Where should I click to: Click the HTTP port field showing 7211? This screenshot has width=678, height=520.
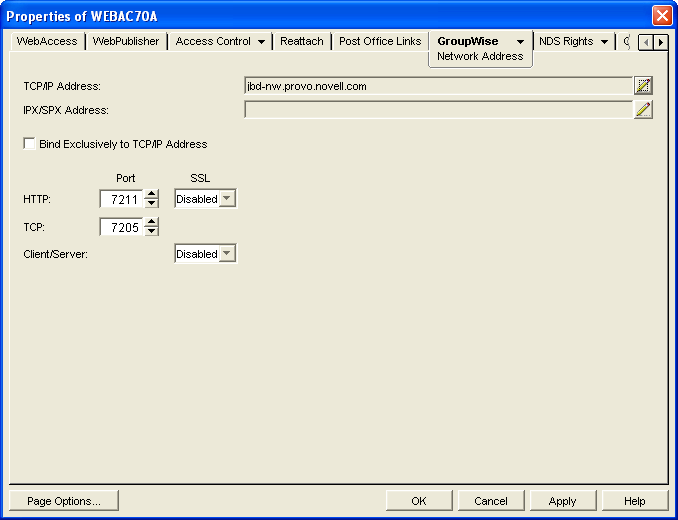click(x=122, y=199)
